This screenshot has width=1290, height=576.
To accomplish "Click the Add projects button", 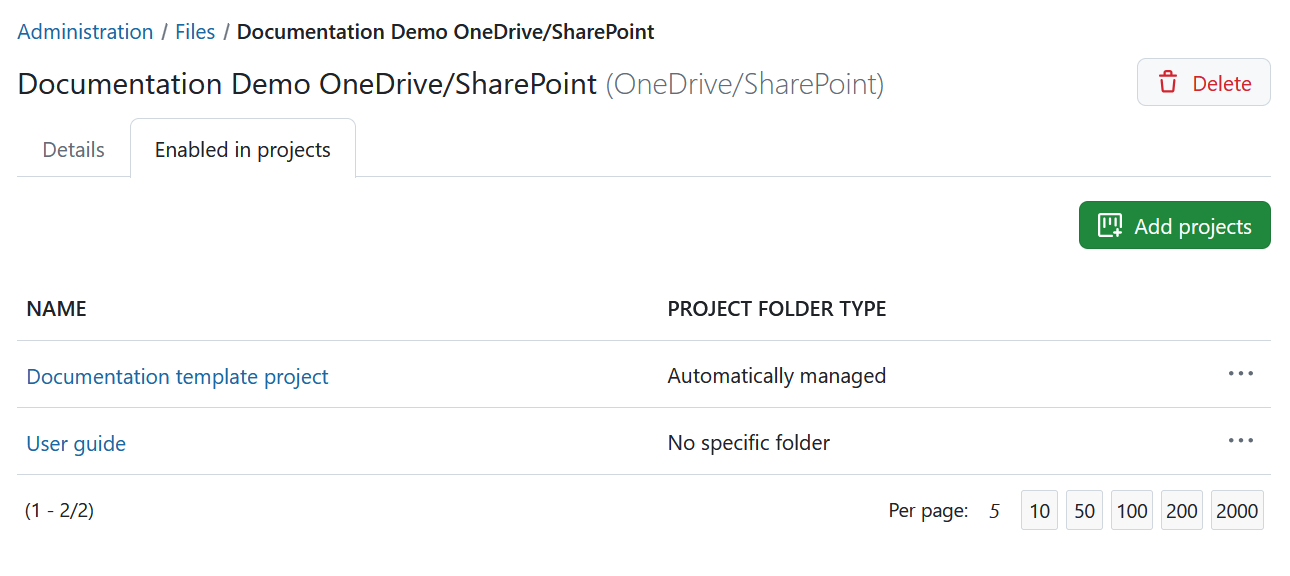I will [x=1174, y=225].
